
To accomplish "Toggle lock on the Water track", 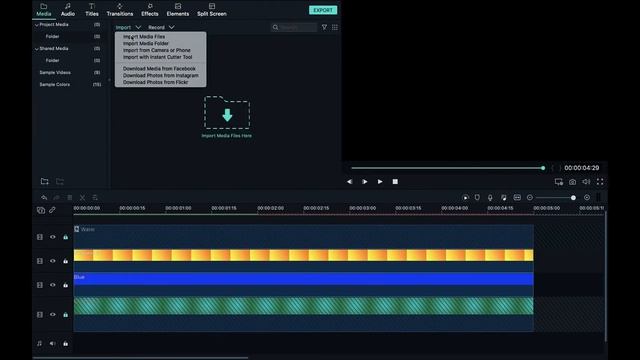I will point(65,237).
